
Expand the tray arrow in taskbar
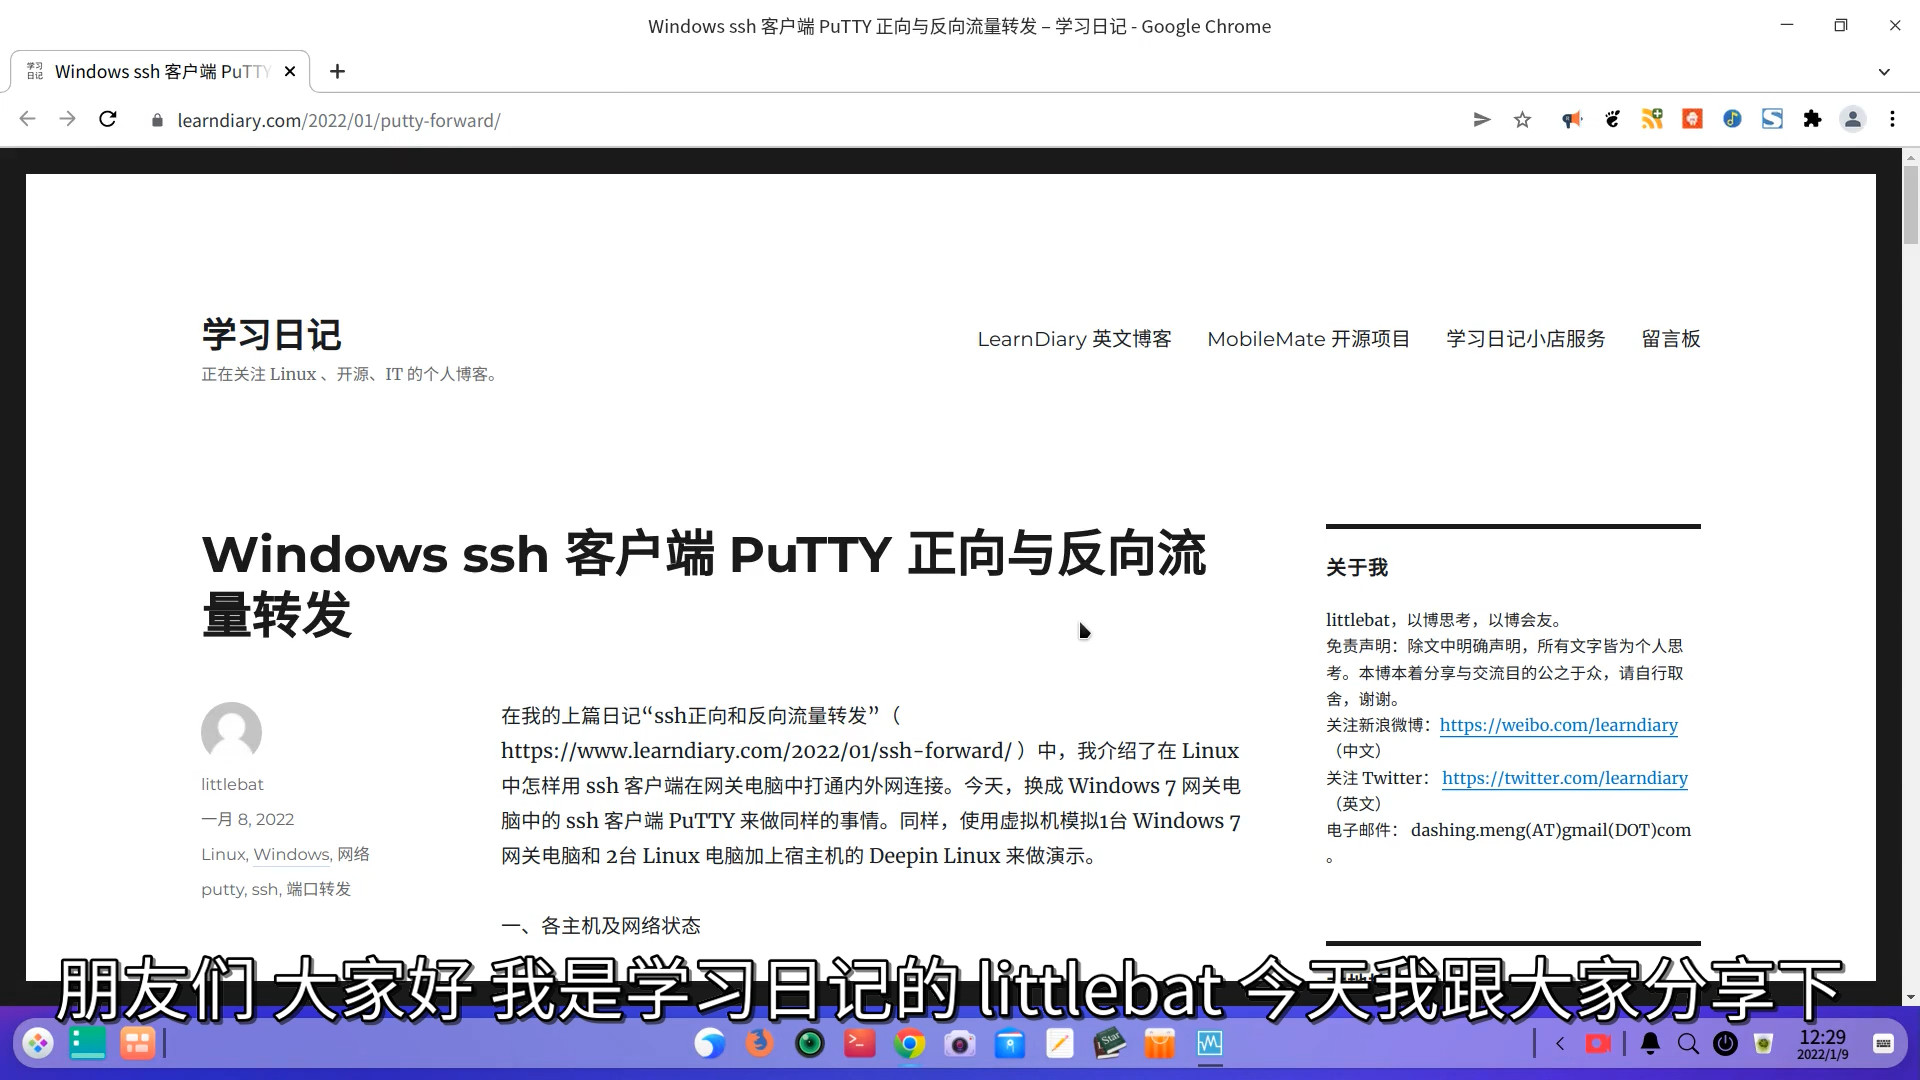[x=1560, y=1044]
